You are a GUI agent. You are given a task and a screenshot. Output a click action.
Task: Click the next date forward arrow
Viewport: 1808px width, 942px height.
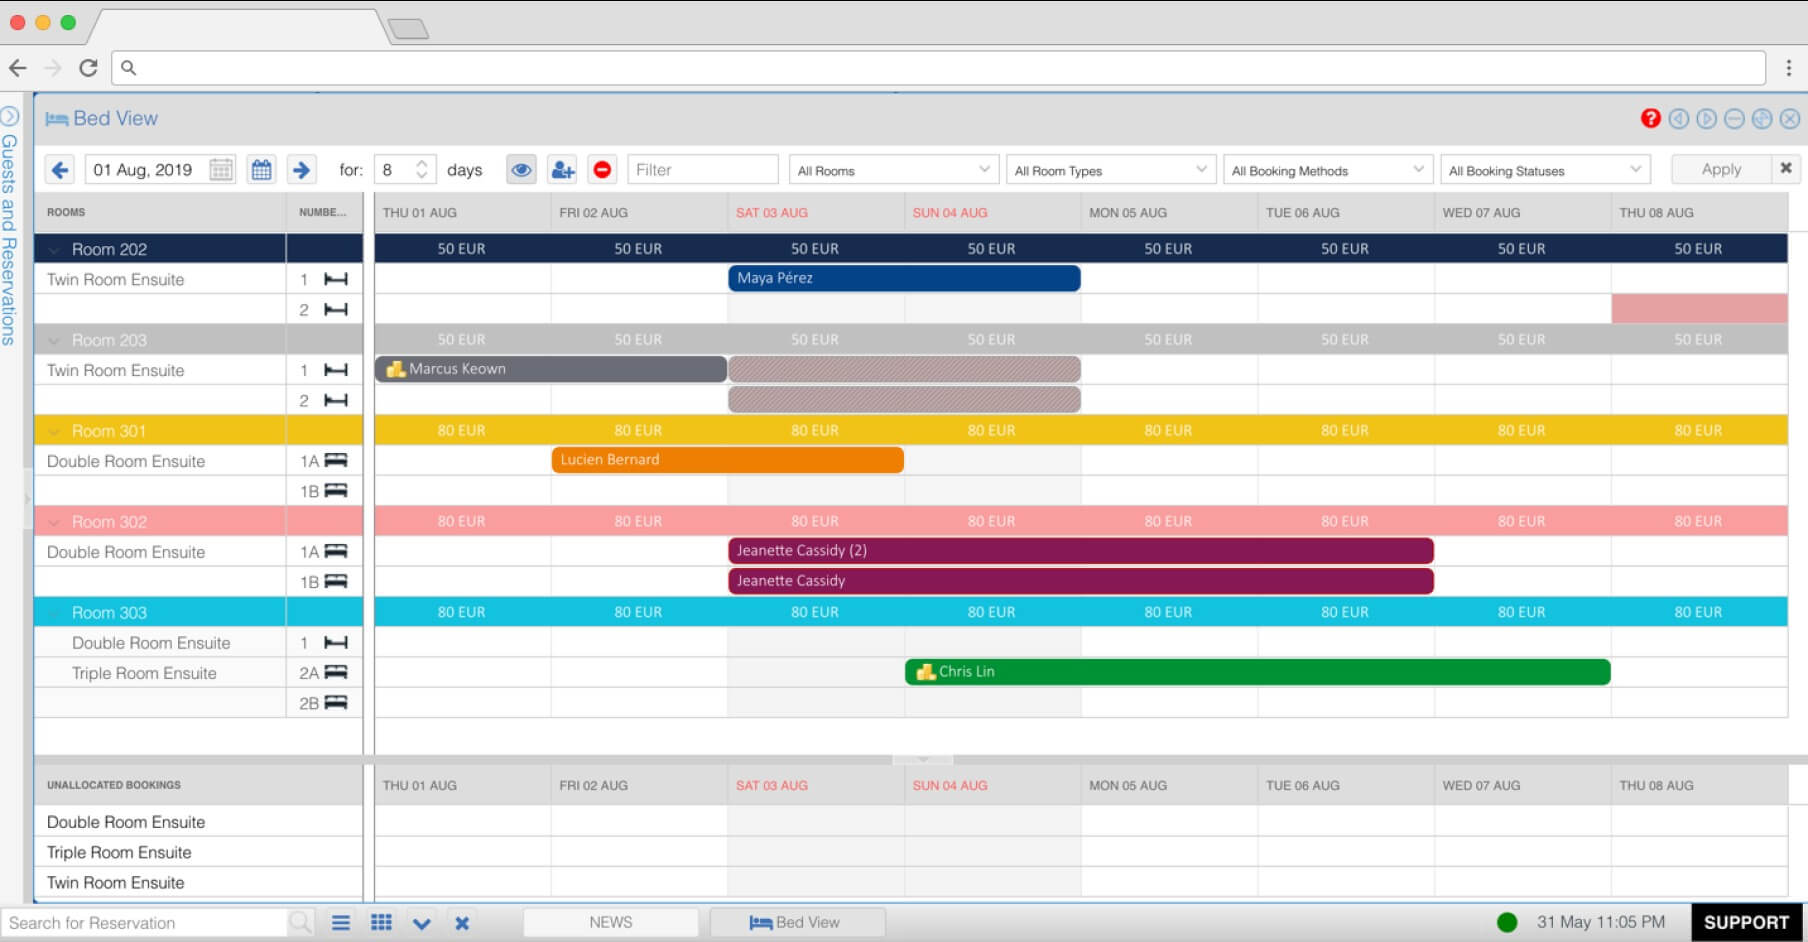pos(301,170)
